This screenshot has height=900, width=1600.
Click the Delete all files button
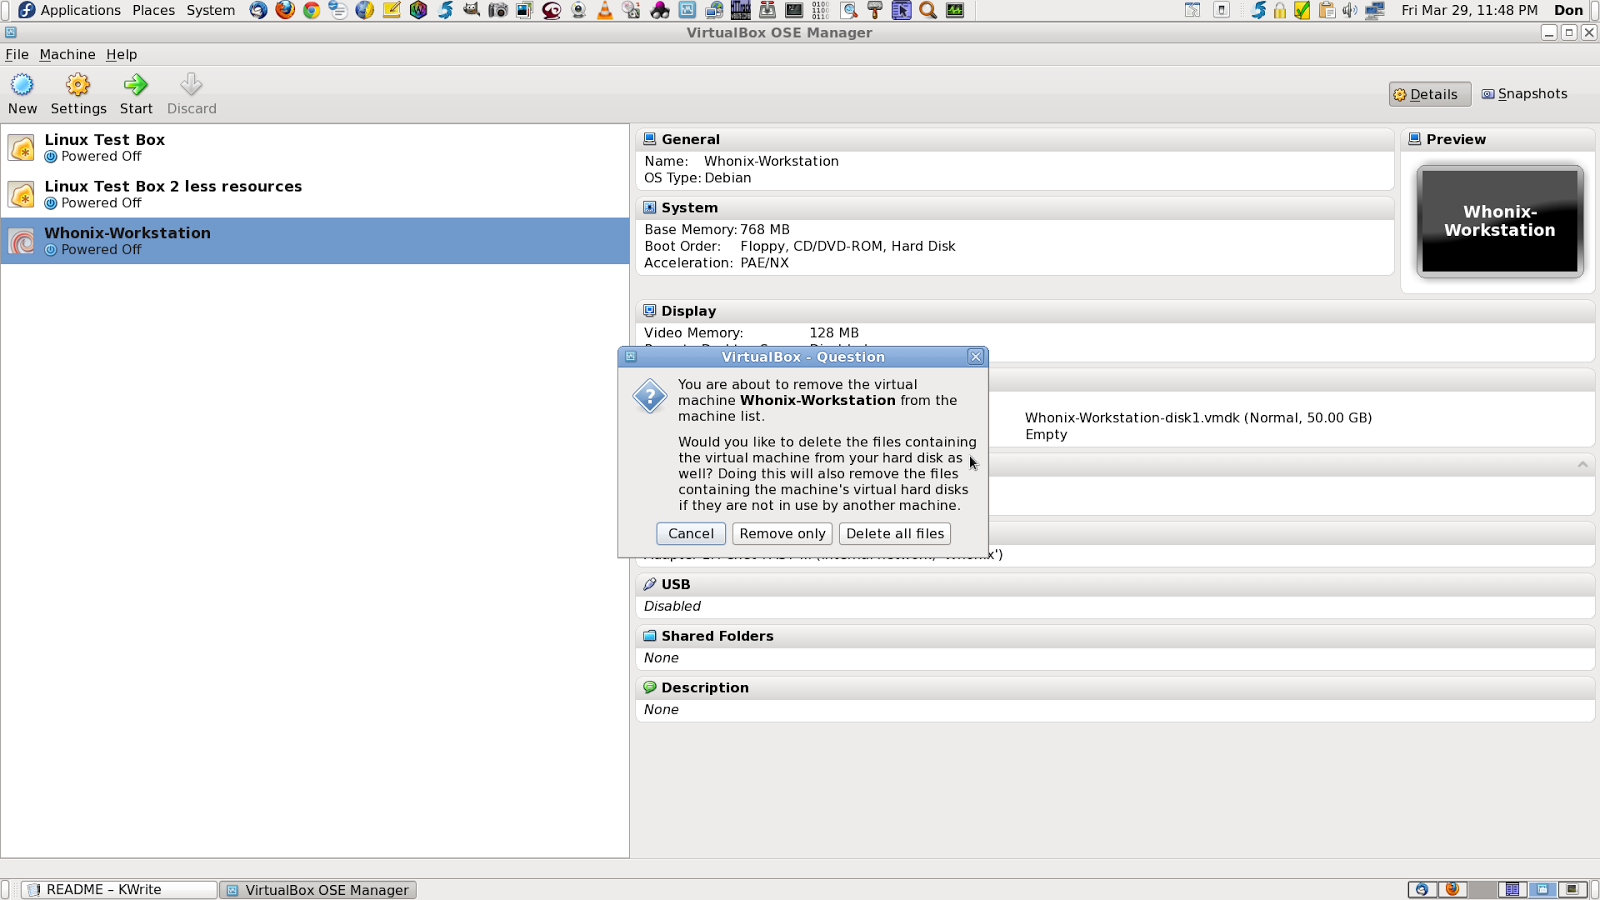(x=894, y=533)
